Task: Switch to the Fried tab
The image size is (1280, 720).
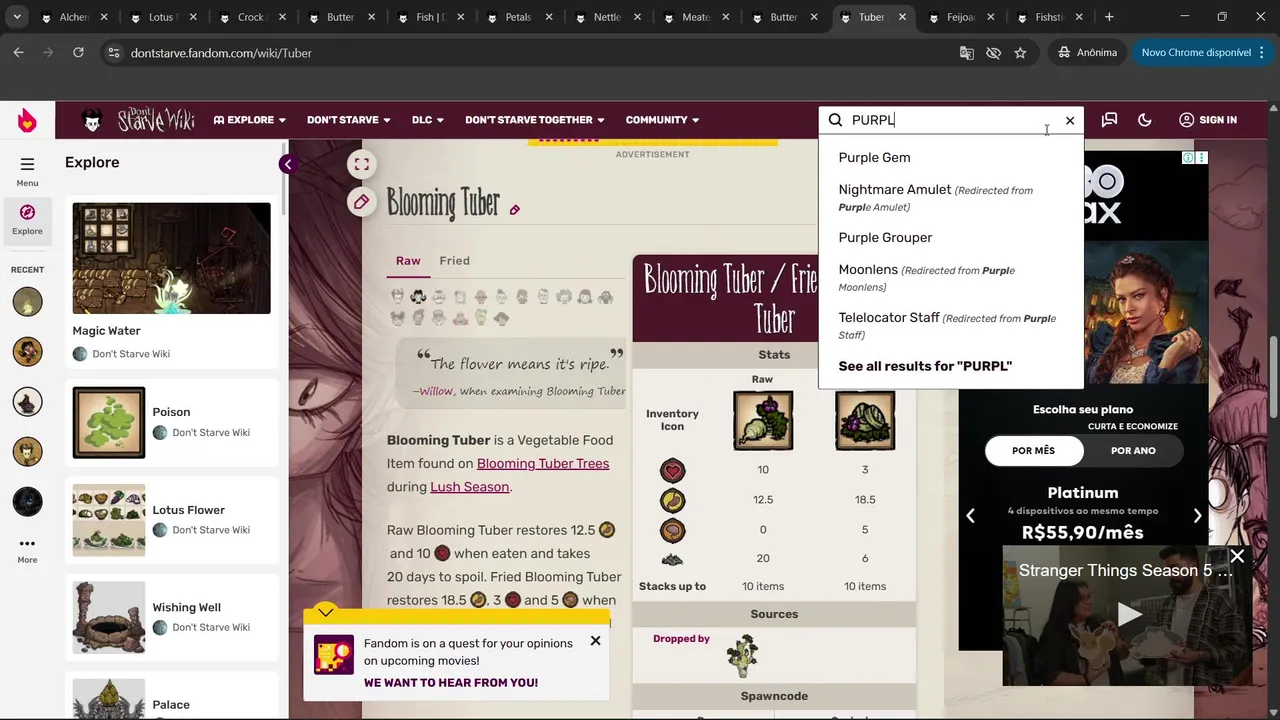Action: [x=454, y=261]
